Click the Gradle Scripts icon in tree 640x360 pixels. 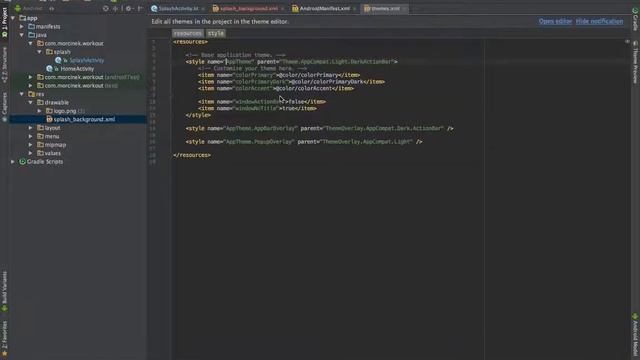pyautogui.click(x=22, y=162)
